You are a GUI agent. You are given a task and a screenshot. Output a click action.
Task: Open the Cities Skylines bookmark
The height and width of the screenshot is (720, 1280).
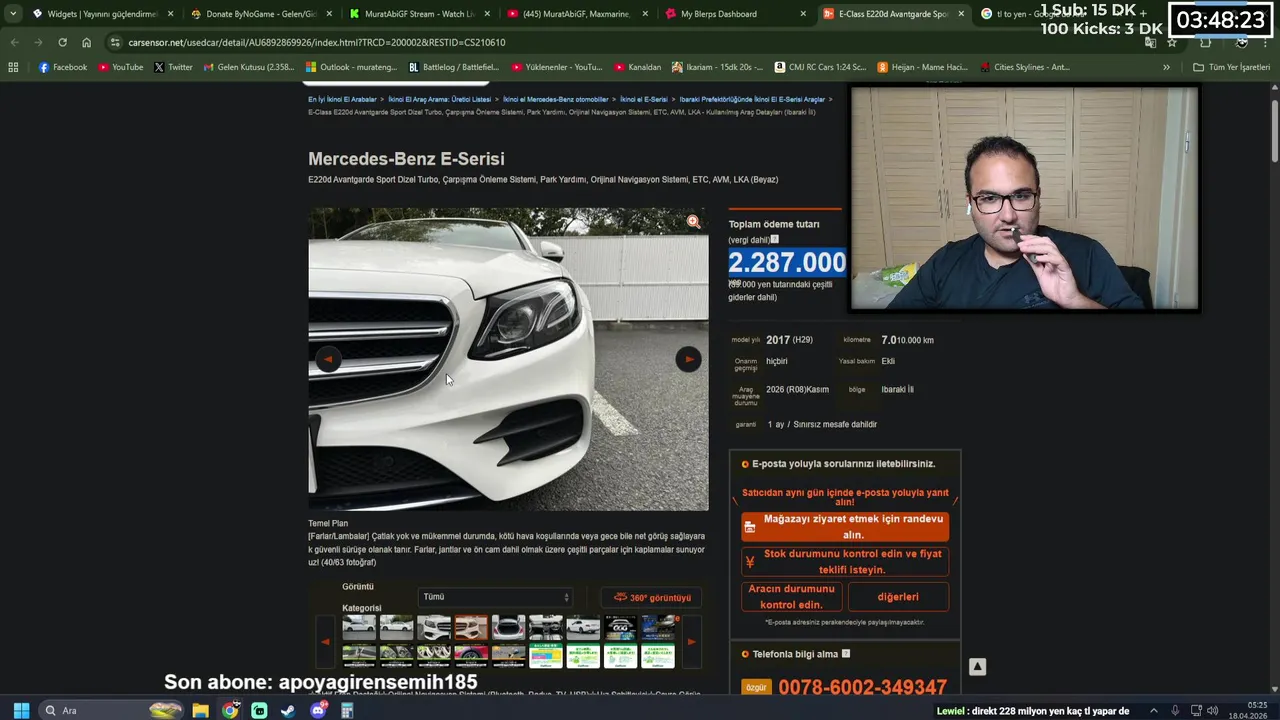1024,67
